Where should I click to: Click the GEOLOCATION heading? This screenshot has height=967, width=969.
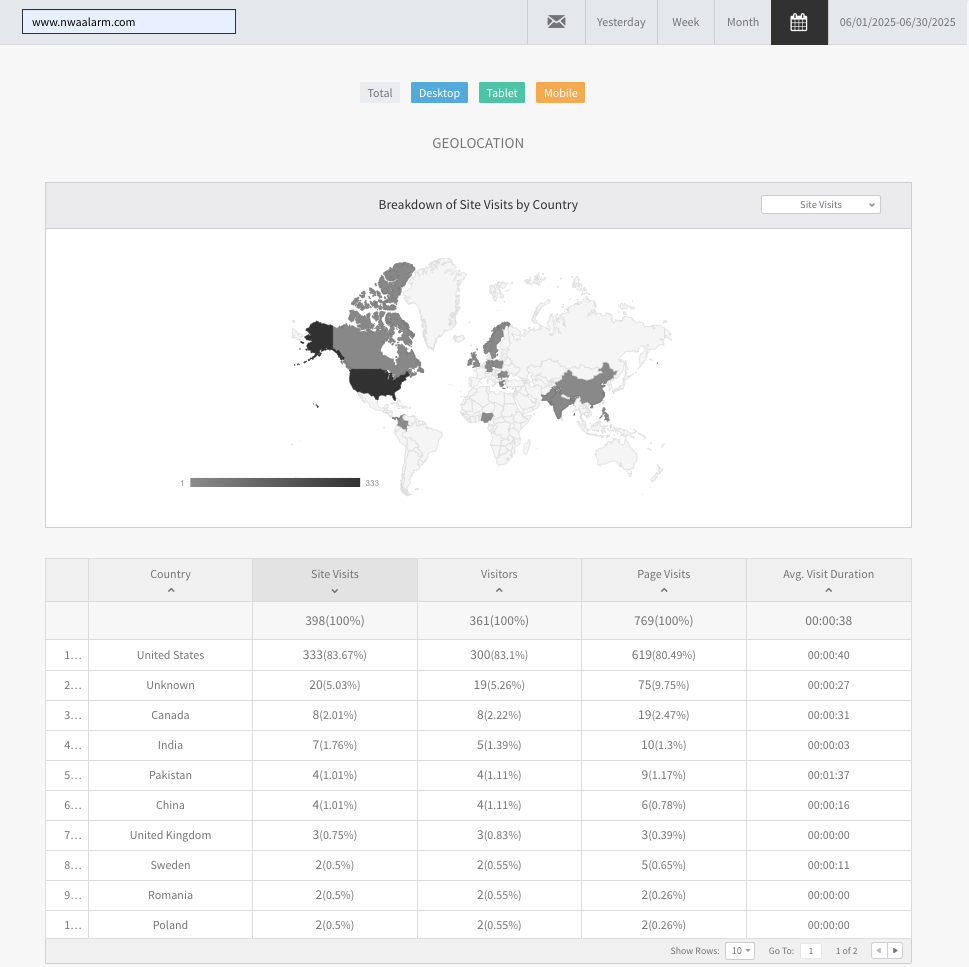pyautogui.click(x=478, y=143)
